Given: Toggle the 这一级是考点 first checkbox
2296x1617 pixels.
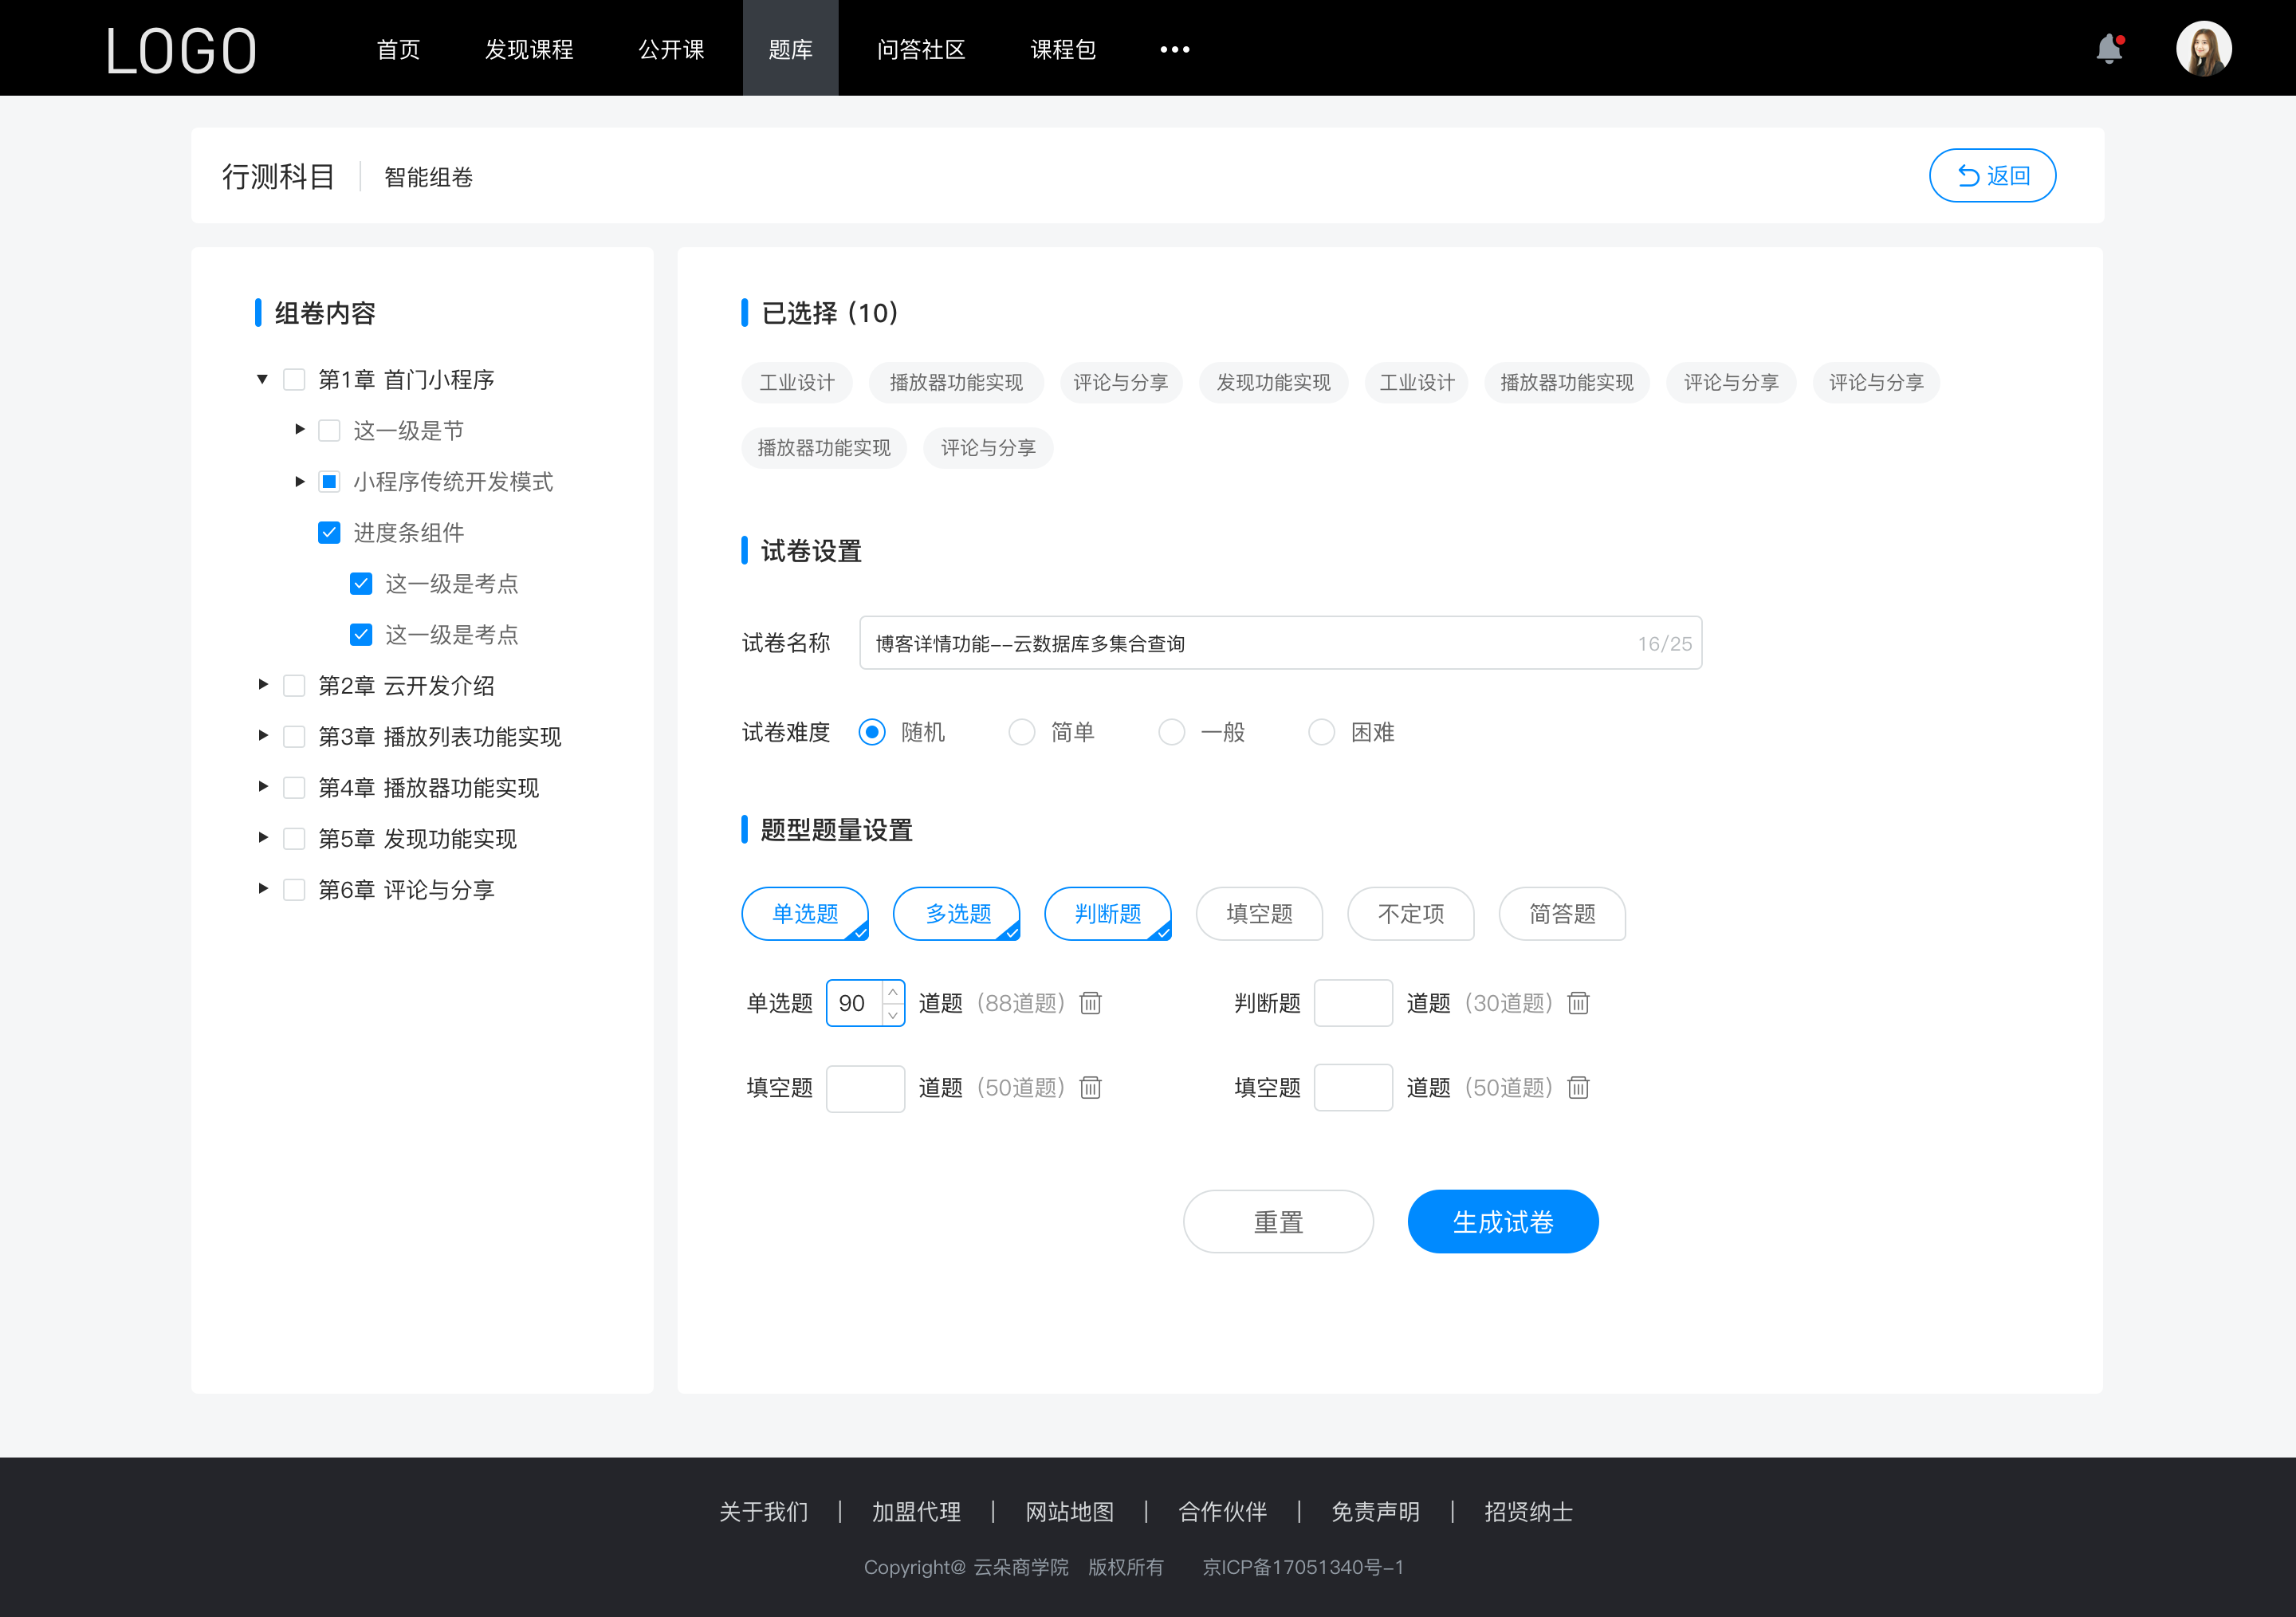Looking at the screenshot, I should (x=360, y=584).
